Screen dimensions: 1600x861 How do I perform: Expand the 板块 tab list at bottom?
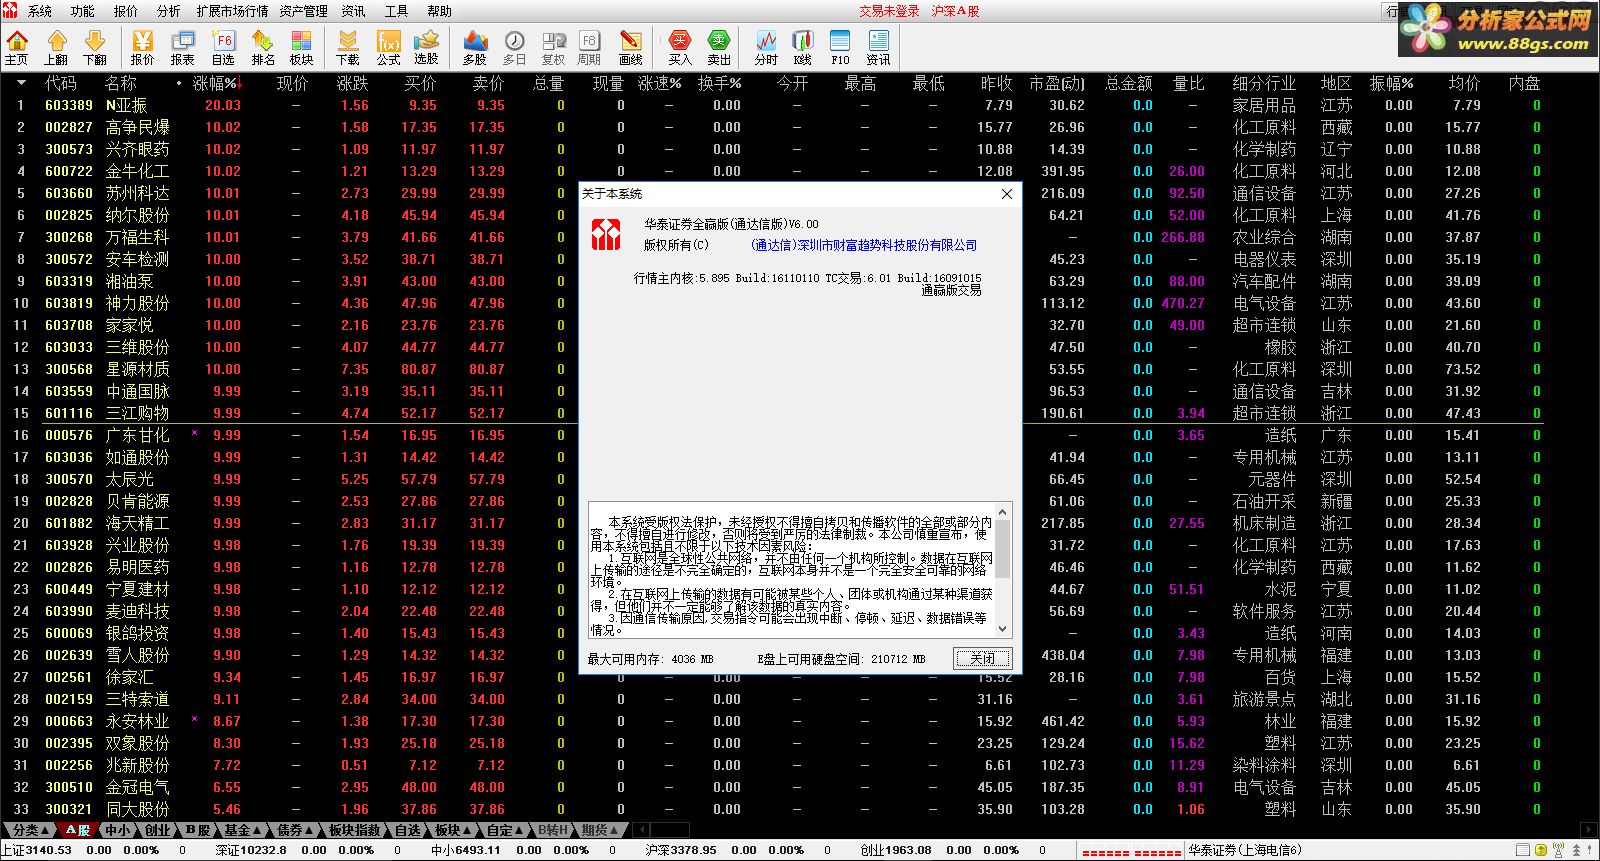[x=453, y=830]
